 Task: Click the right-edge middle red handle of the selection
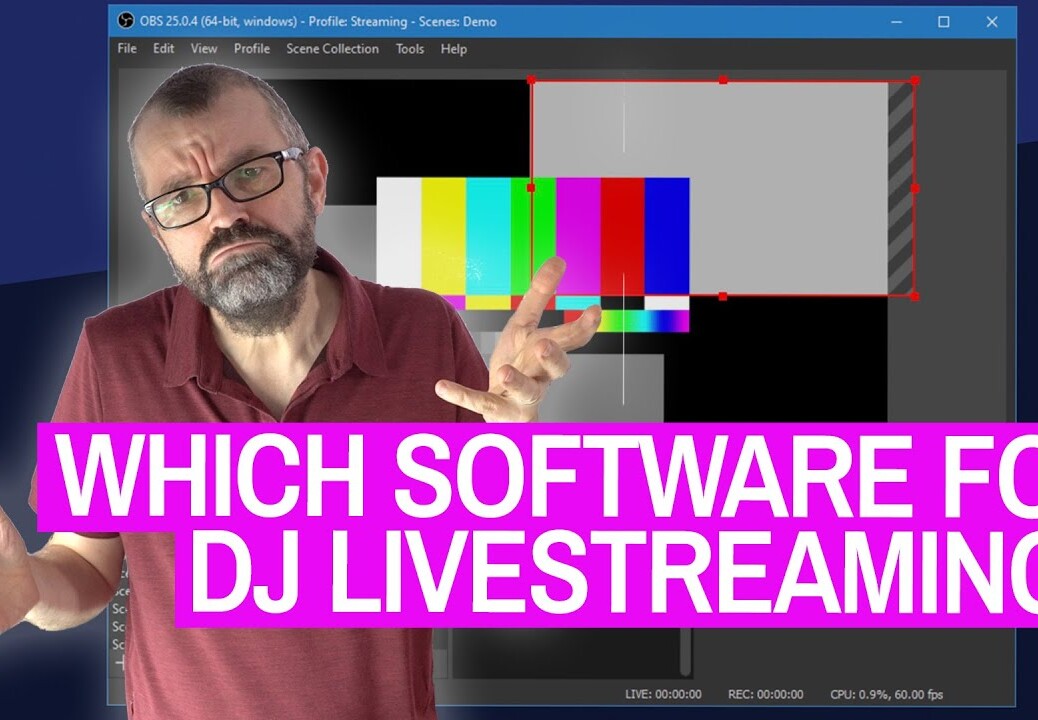(915, 189)
